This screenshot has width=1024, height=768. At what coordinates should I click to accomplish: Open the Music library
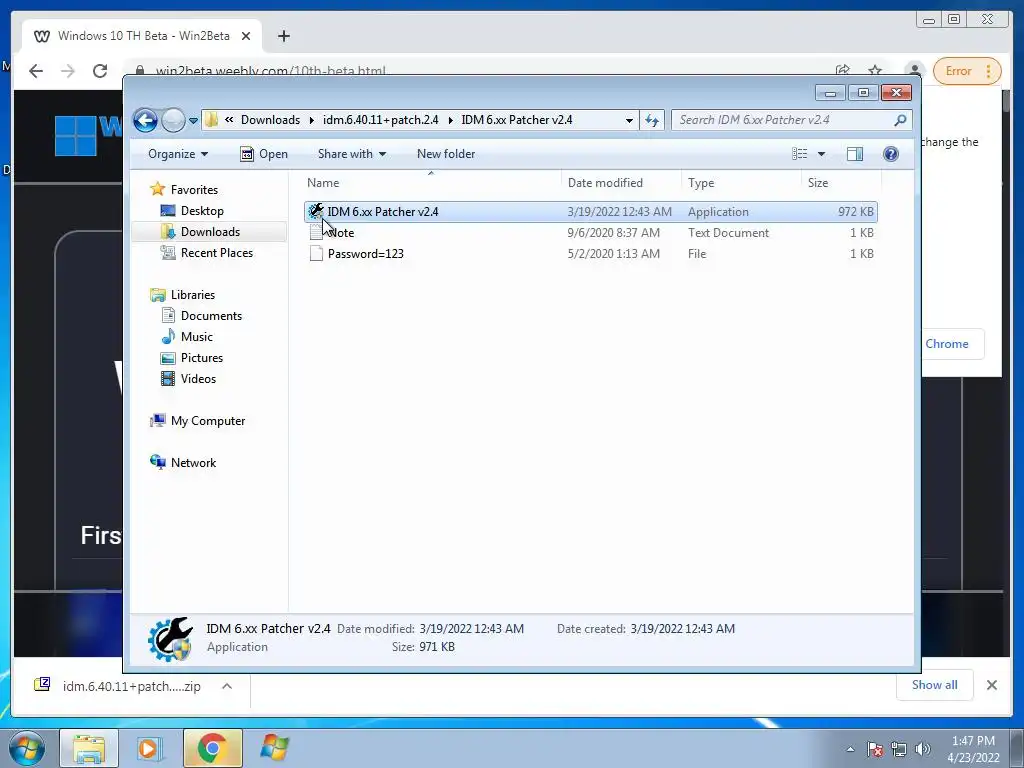point(197,336)
